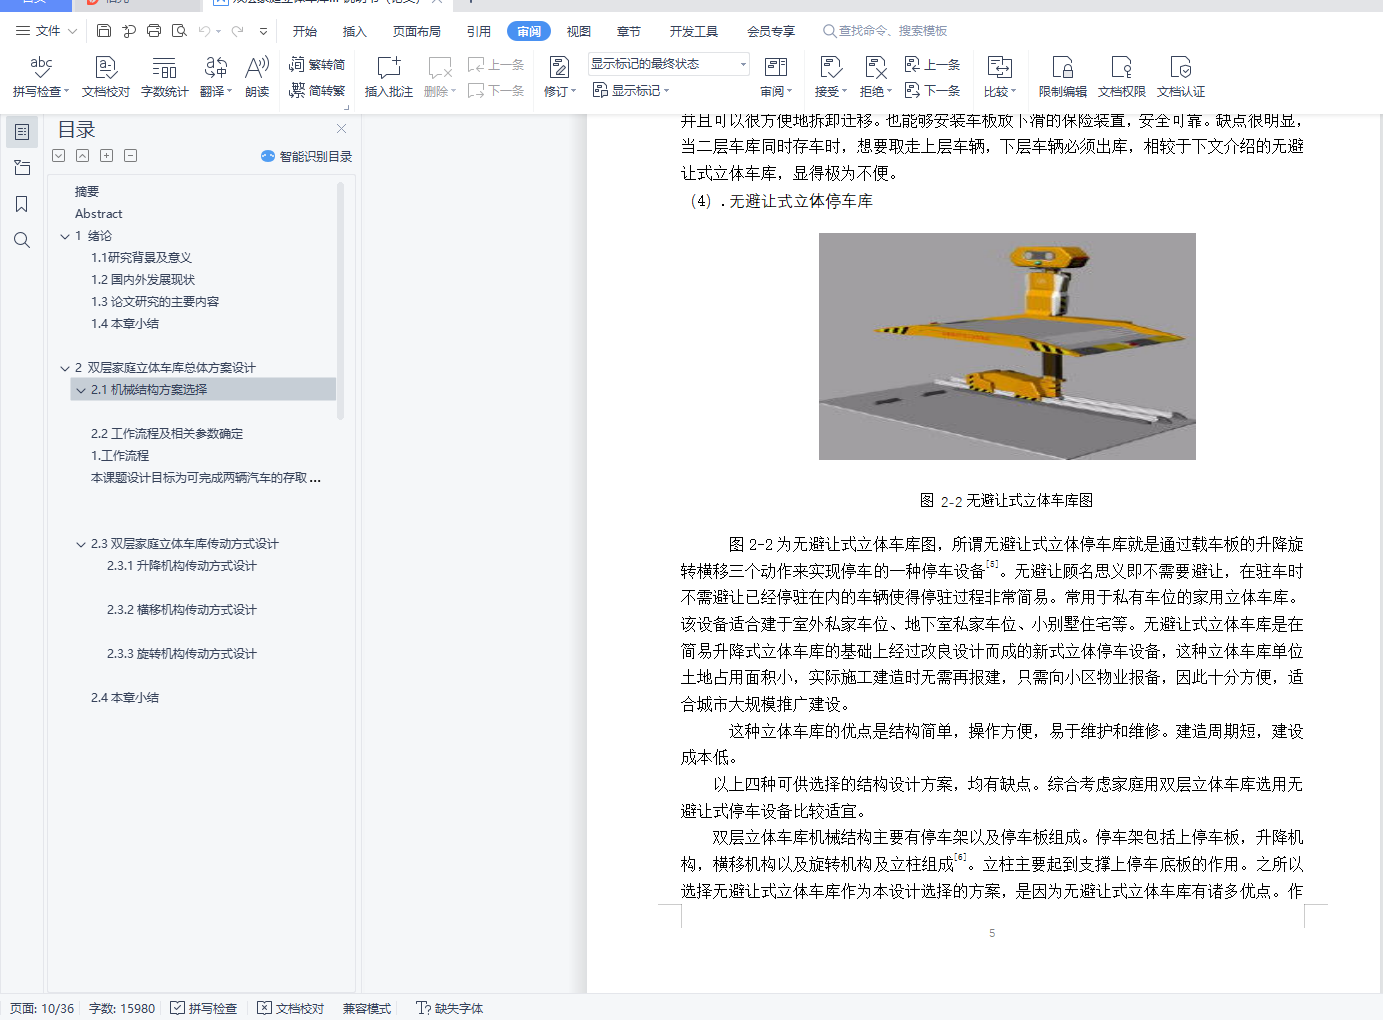1383x1020 pixels.
Task: Open the search icon in left sidebar
Action: (x=22, y=240)
